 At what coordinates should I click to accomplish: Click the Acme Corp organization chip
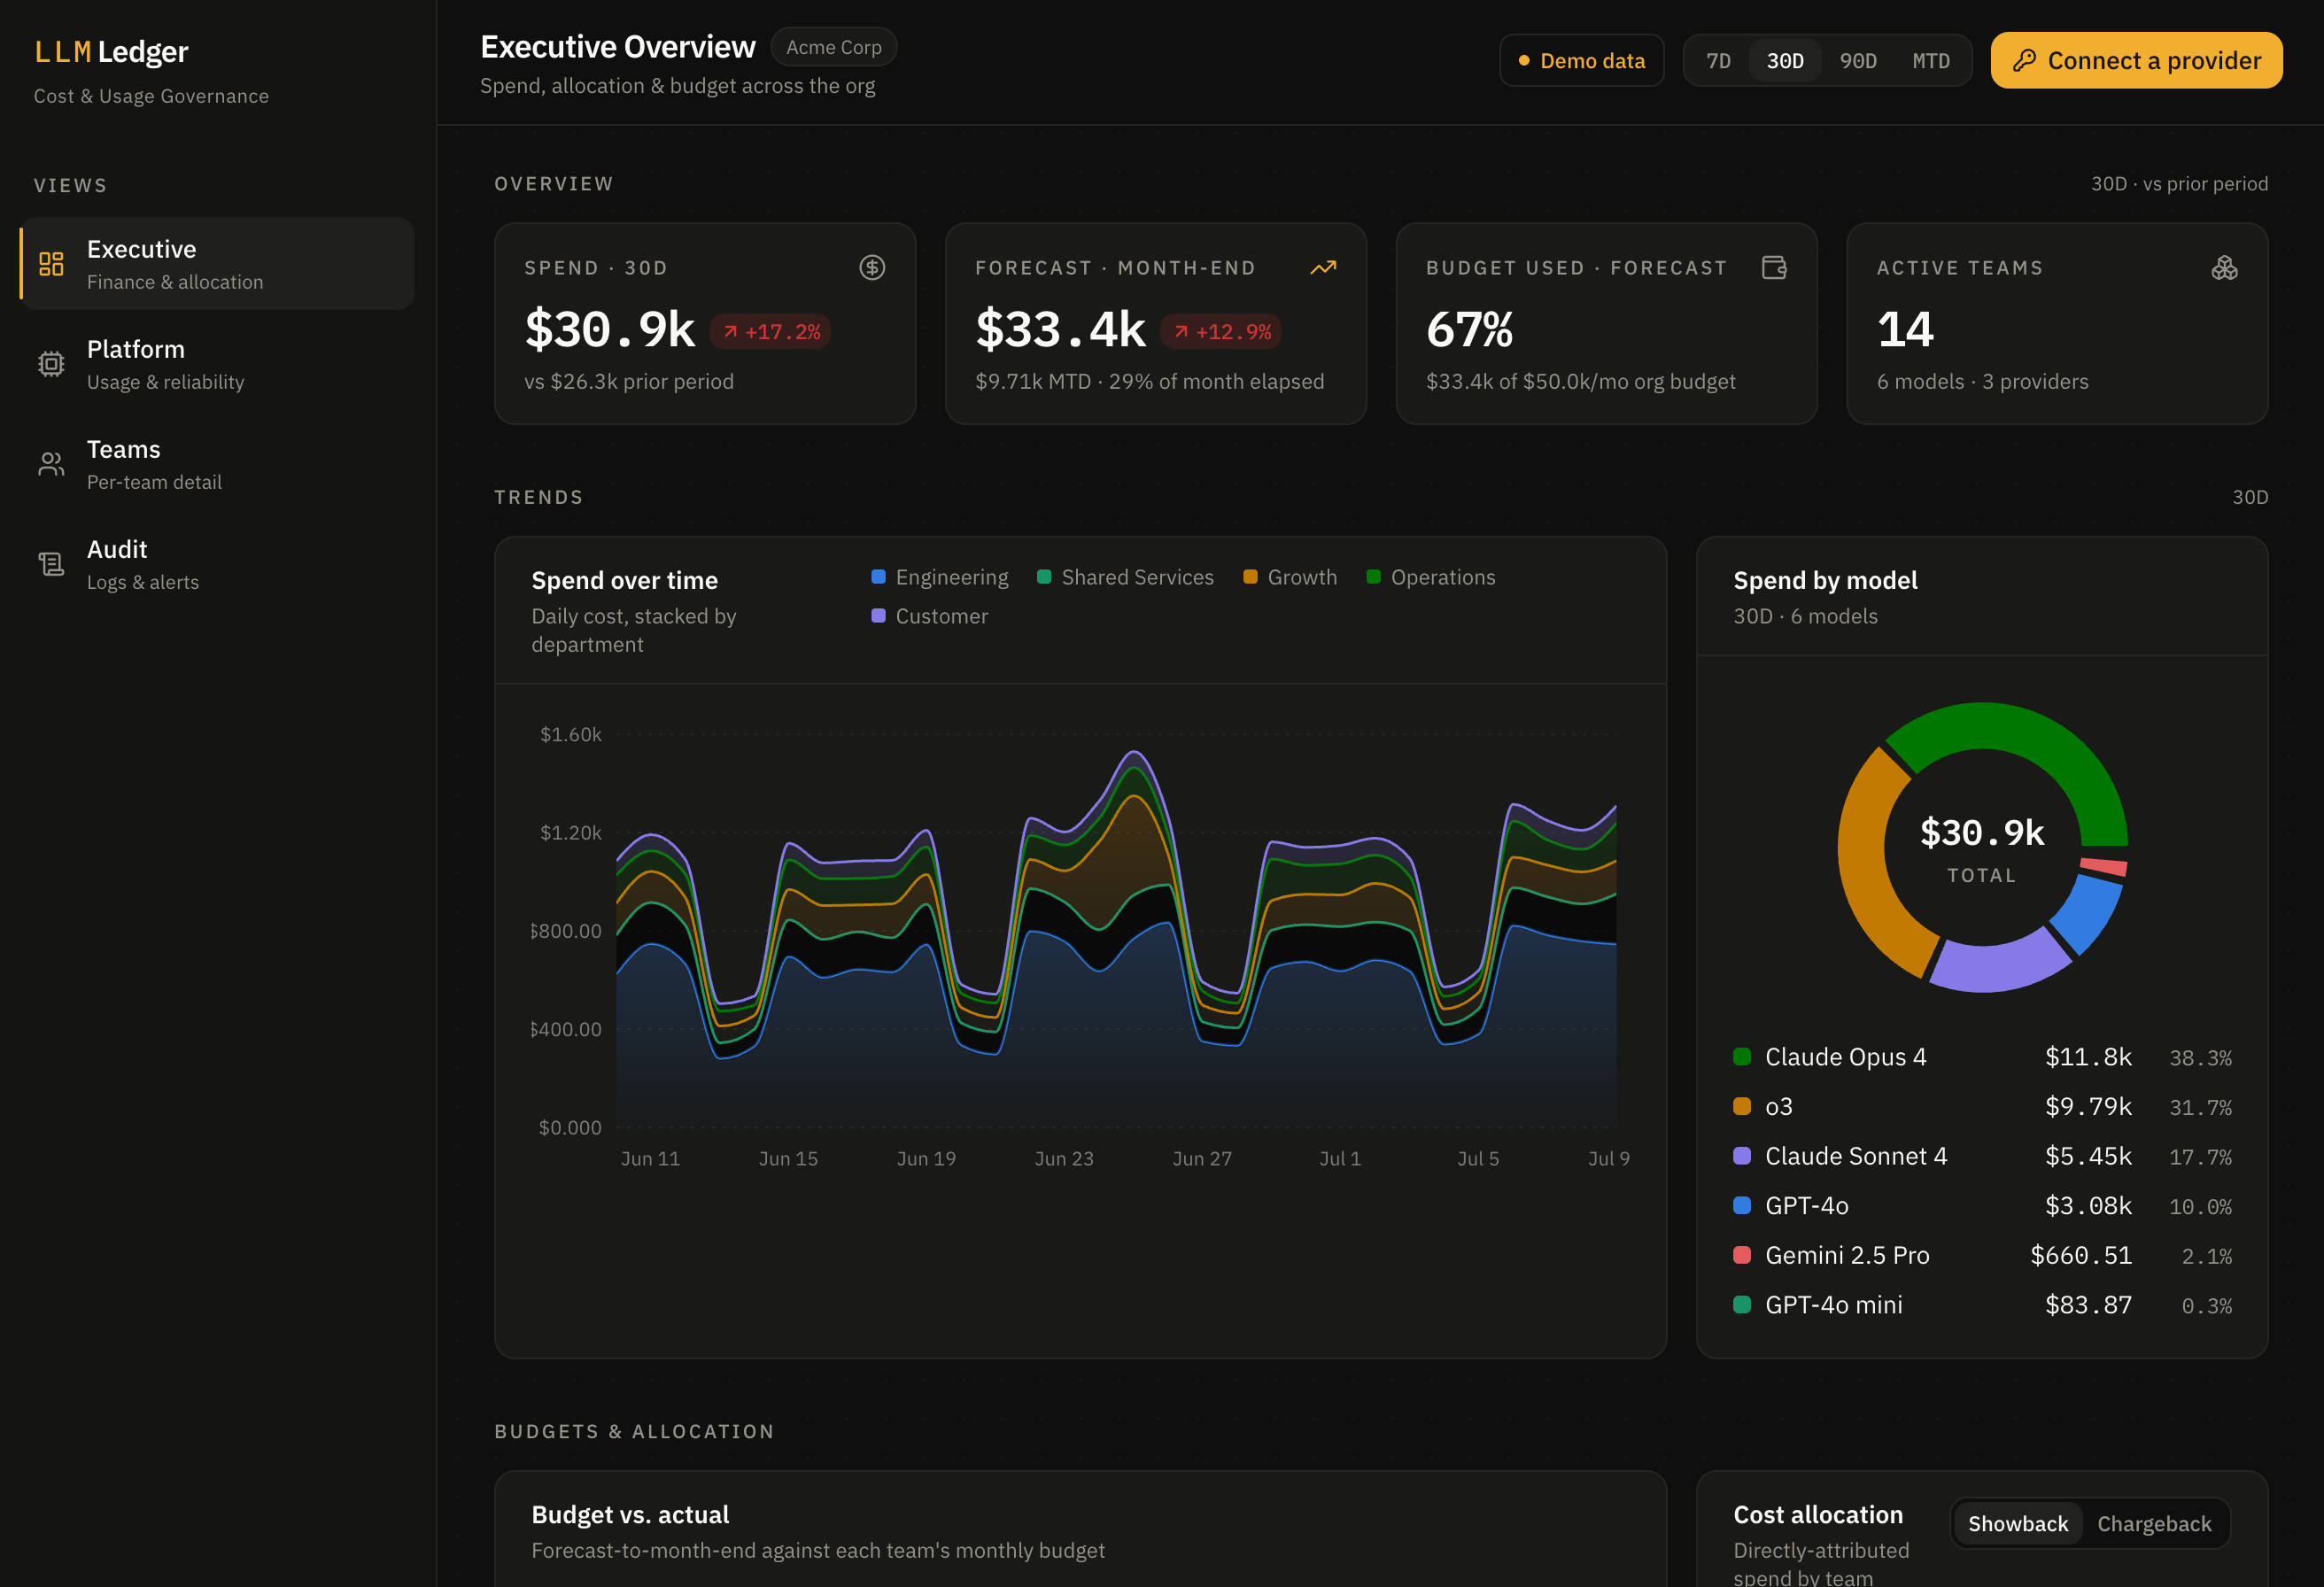click(833, 47)
